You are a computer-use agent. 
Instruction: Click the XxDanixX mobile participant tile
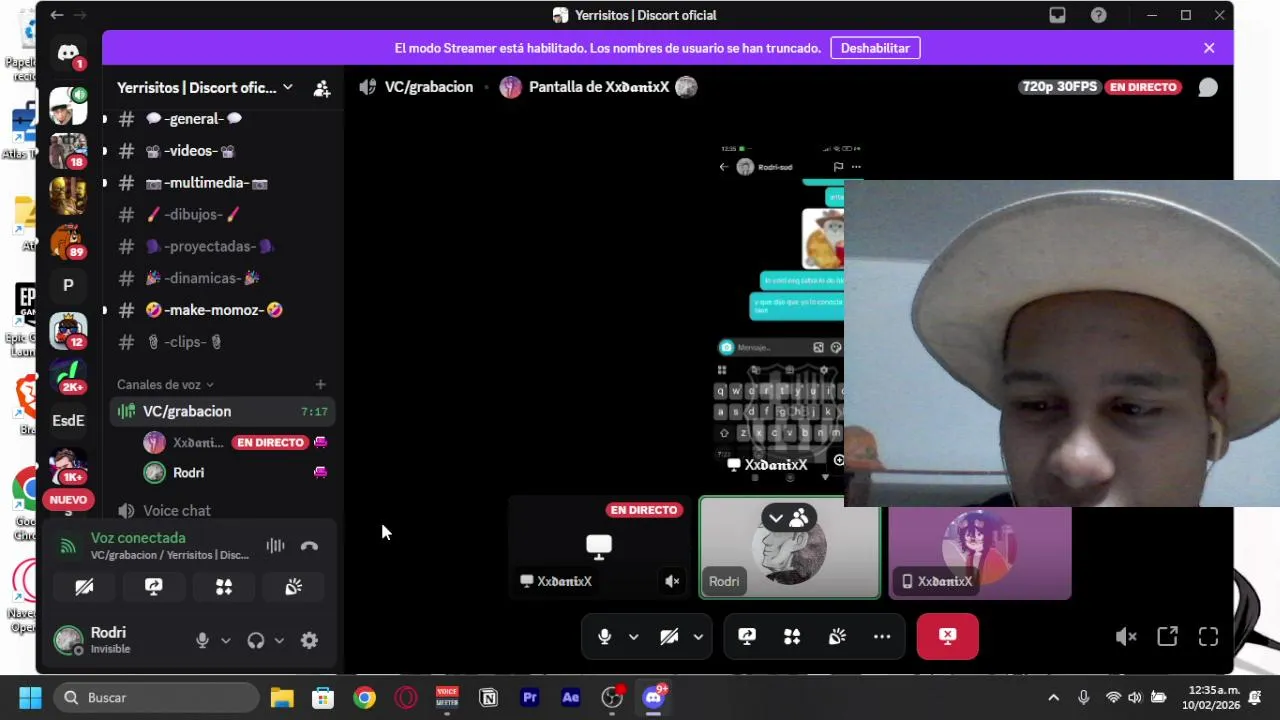(x=979, y=553)
